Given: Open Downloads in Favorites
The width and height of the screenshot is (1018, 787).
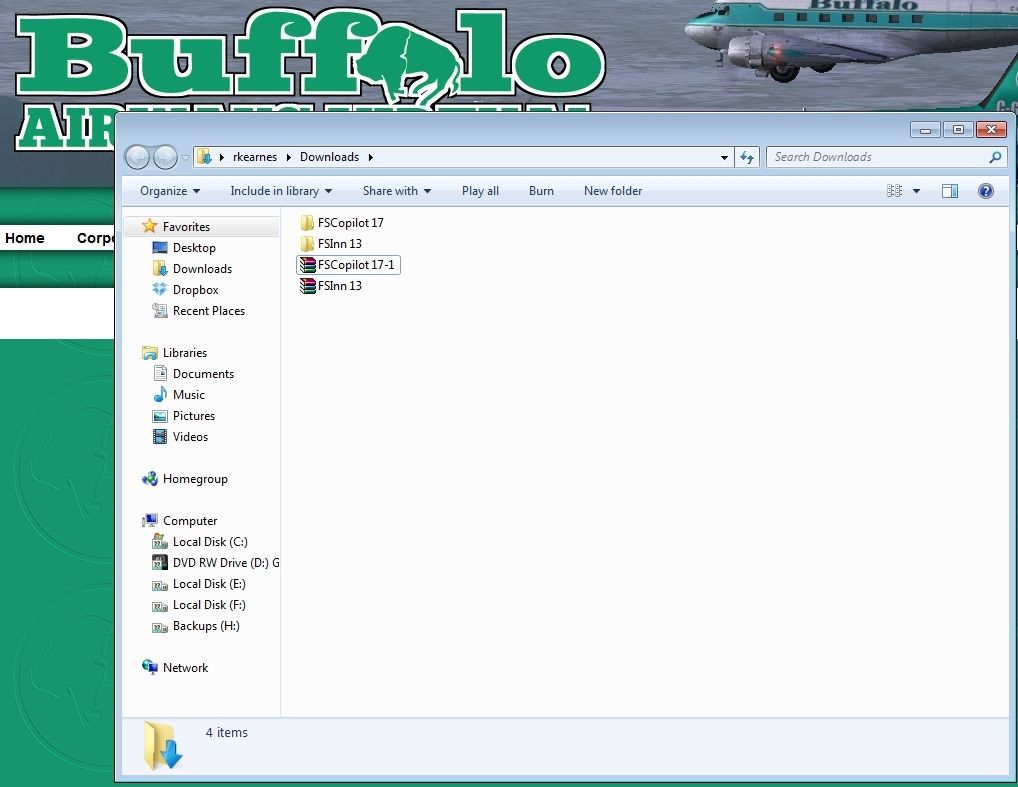Looking at the screenshot, I should point(202,269).
